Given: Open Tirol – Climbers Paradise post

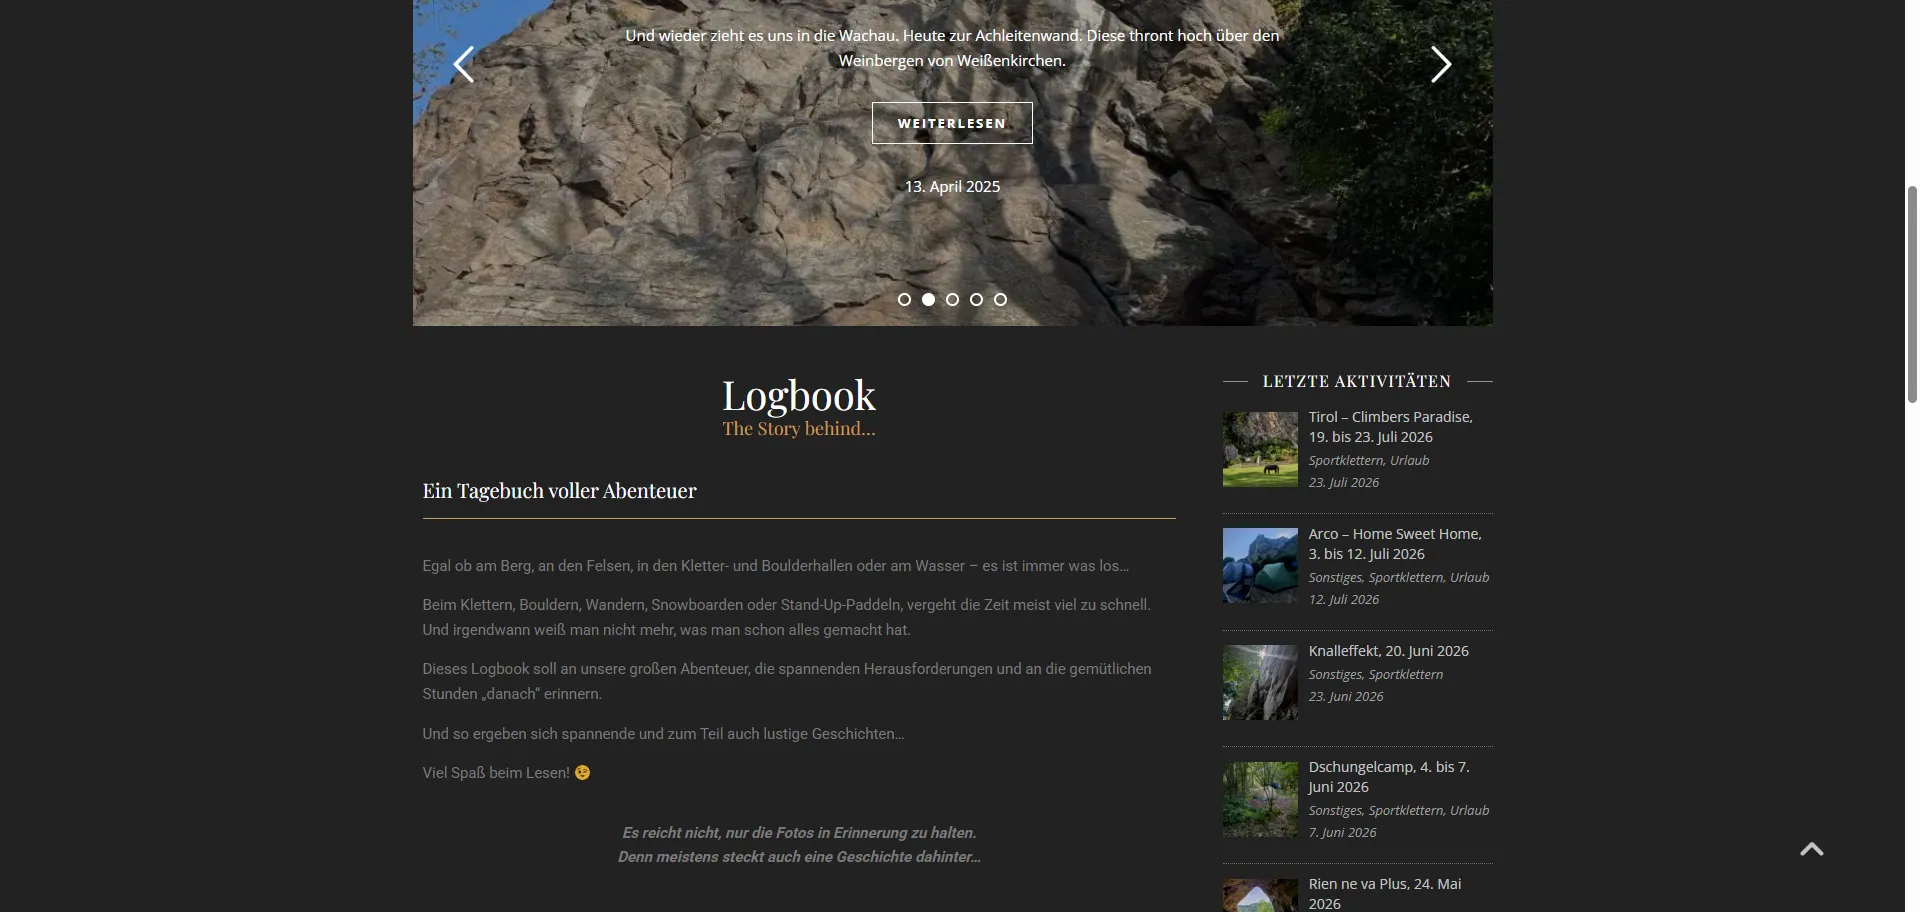Looking at the screenshot, I should [1391, 427].
